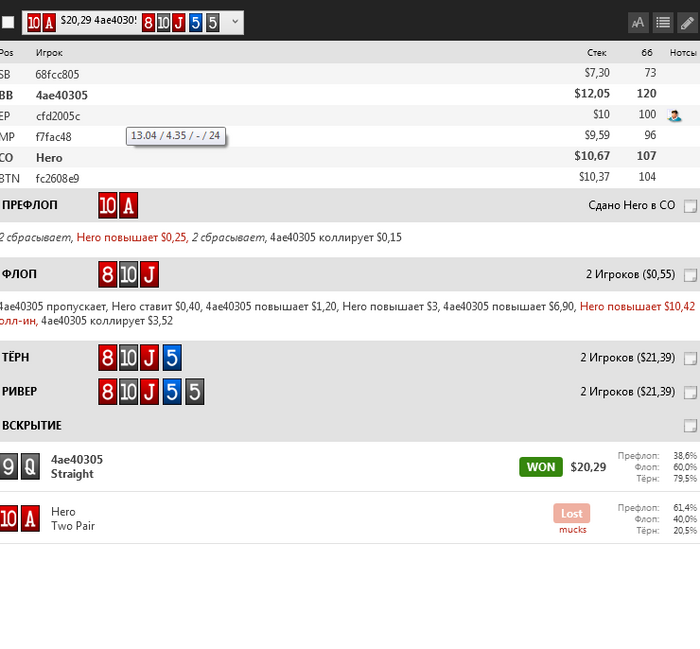
Task: Click the stats tooltip 13.04 / 4.35 / - / 24
Action: 175,136
